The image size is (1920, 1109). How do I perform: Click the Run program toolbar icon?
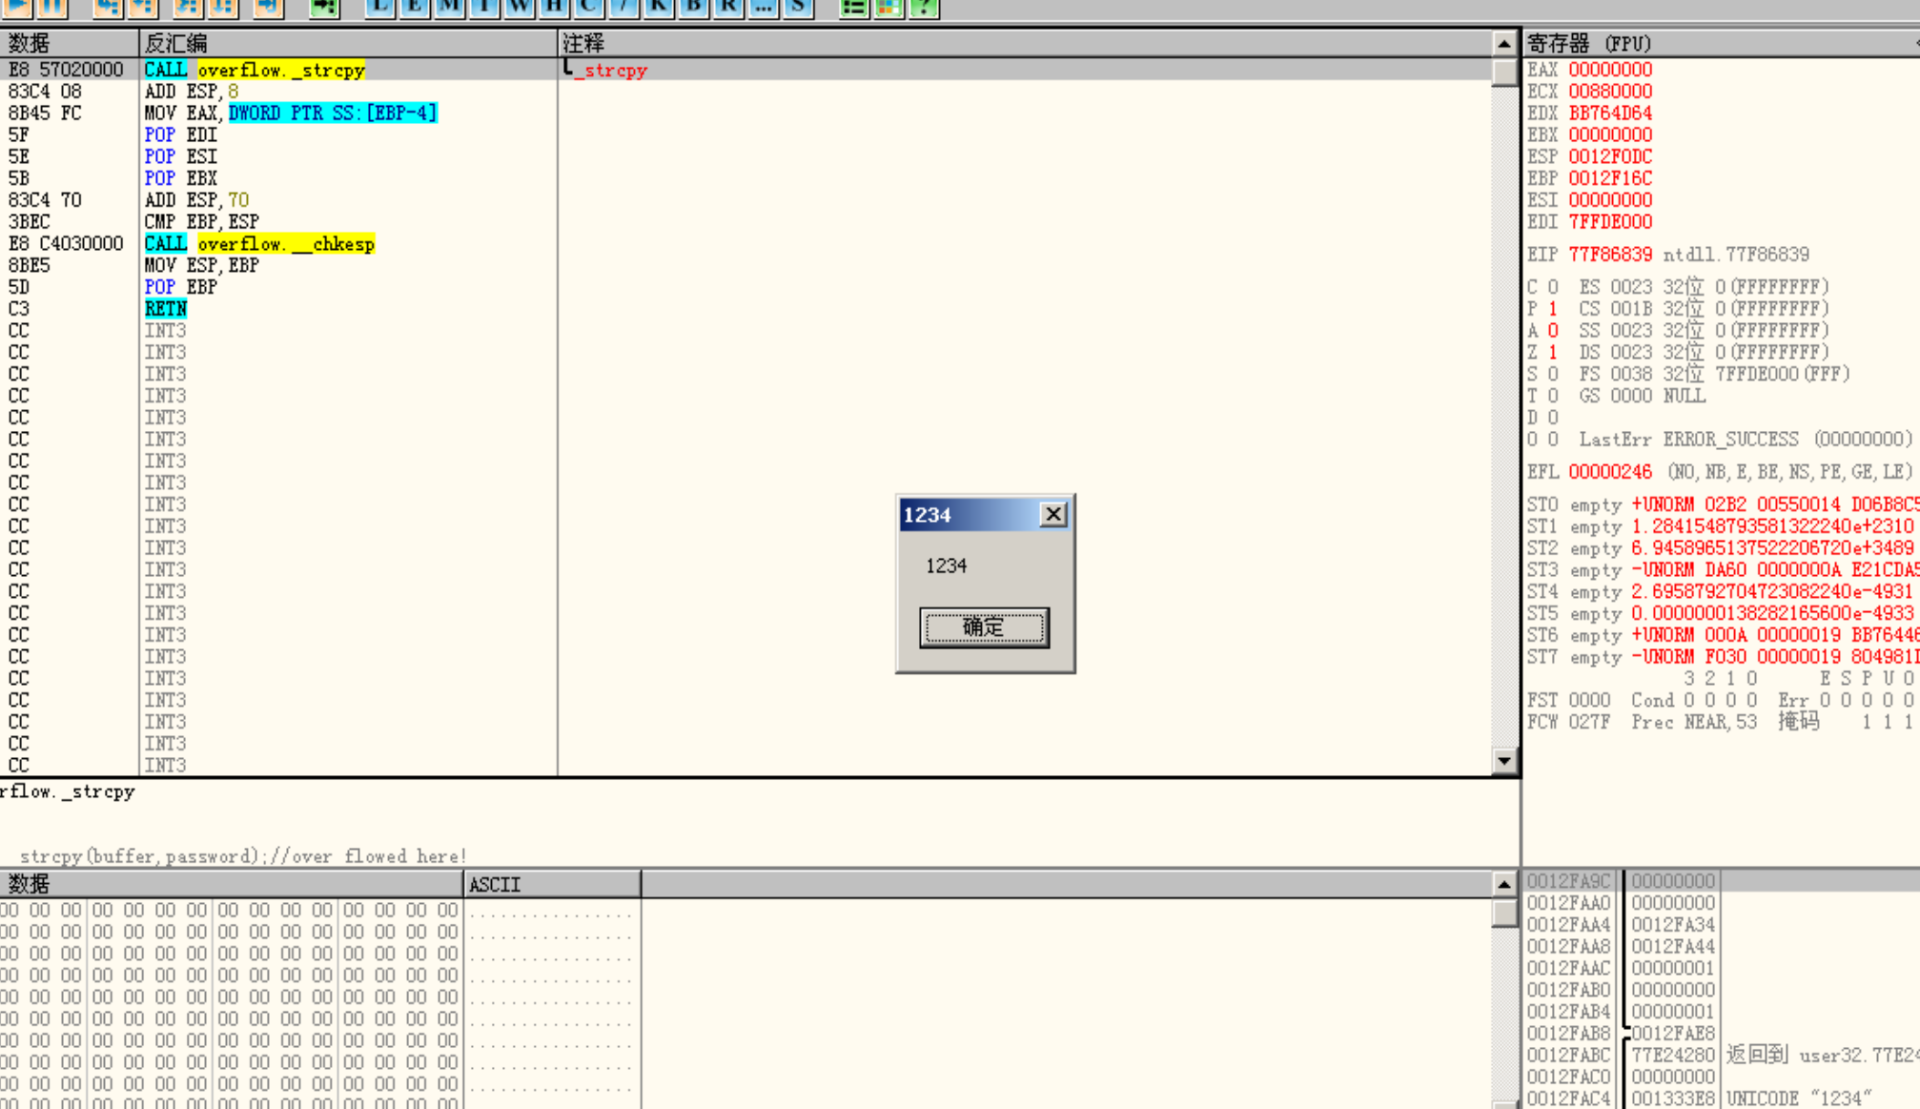point(18,6)
